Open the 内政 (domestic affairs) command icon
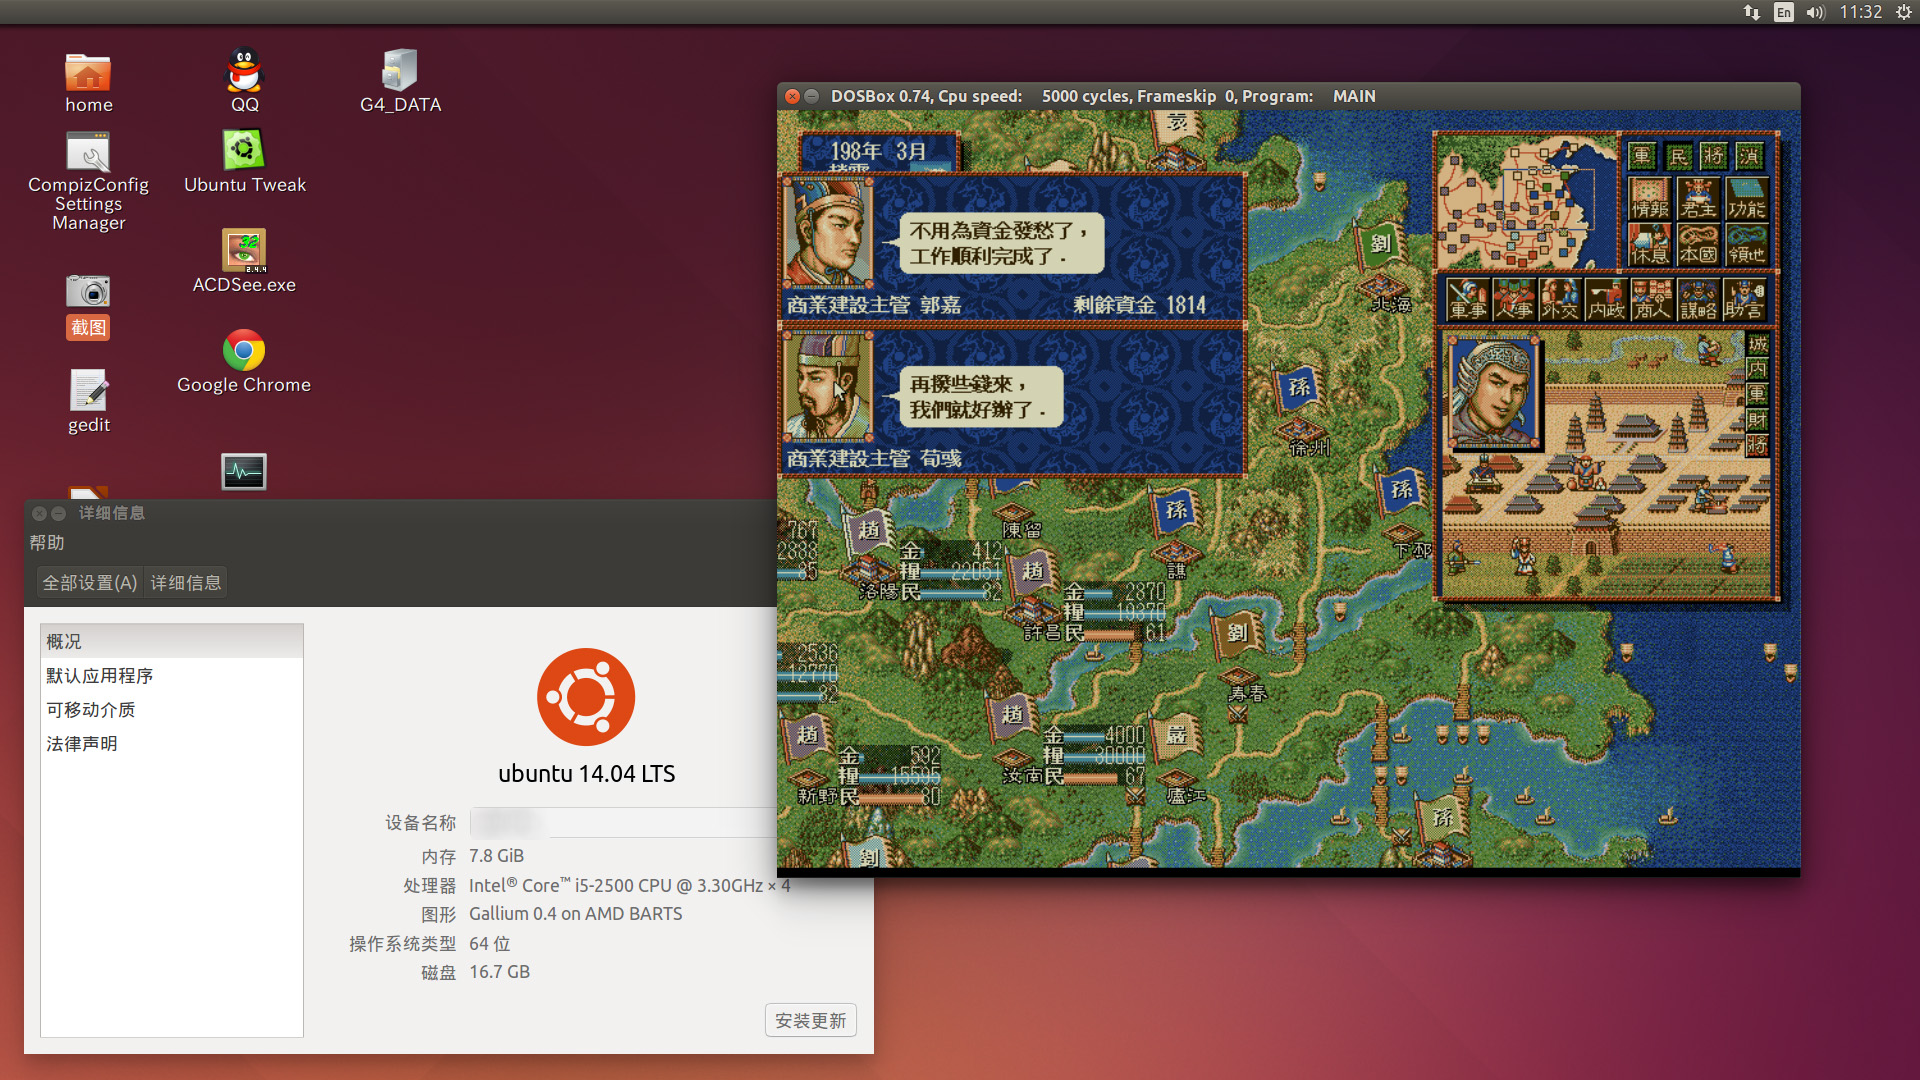The height and width of the screenshot is (1080, 1920). click(x=1605, y=299)
